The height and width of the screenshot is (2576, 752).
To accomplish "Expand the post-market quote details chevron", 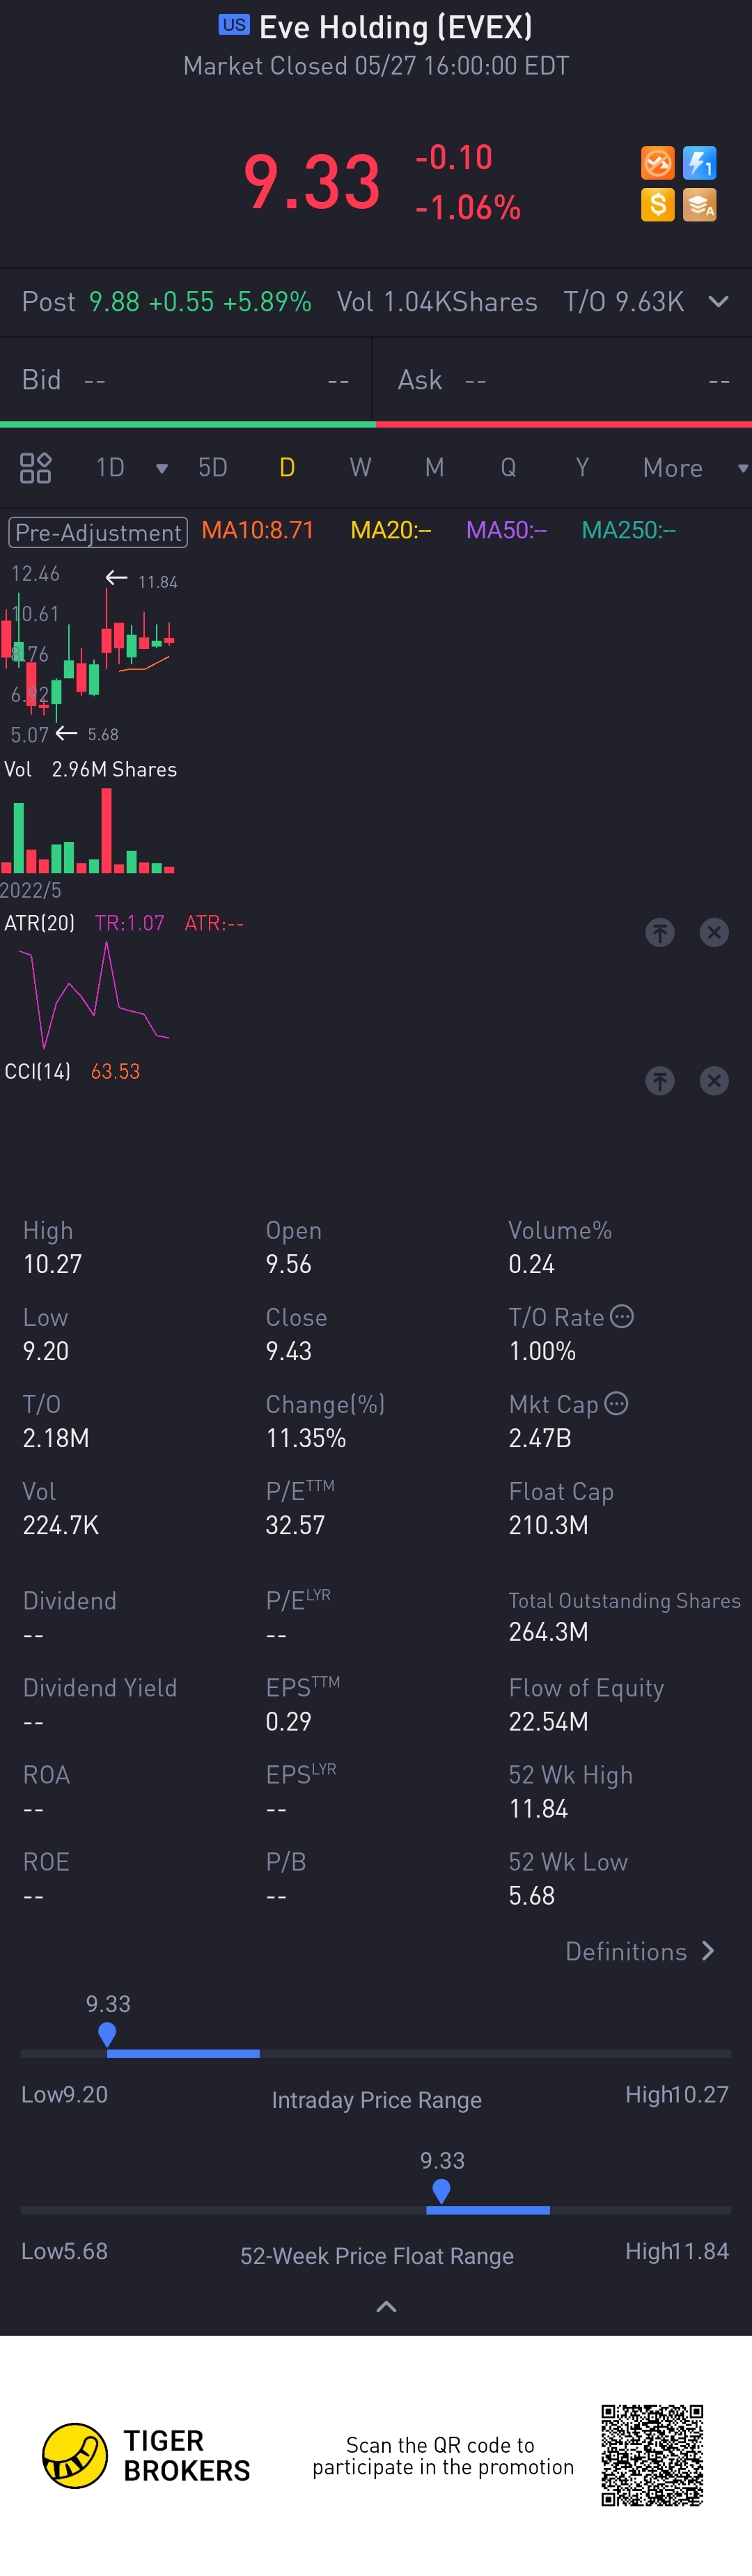I will pos(718,302).
